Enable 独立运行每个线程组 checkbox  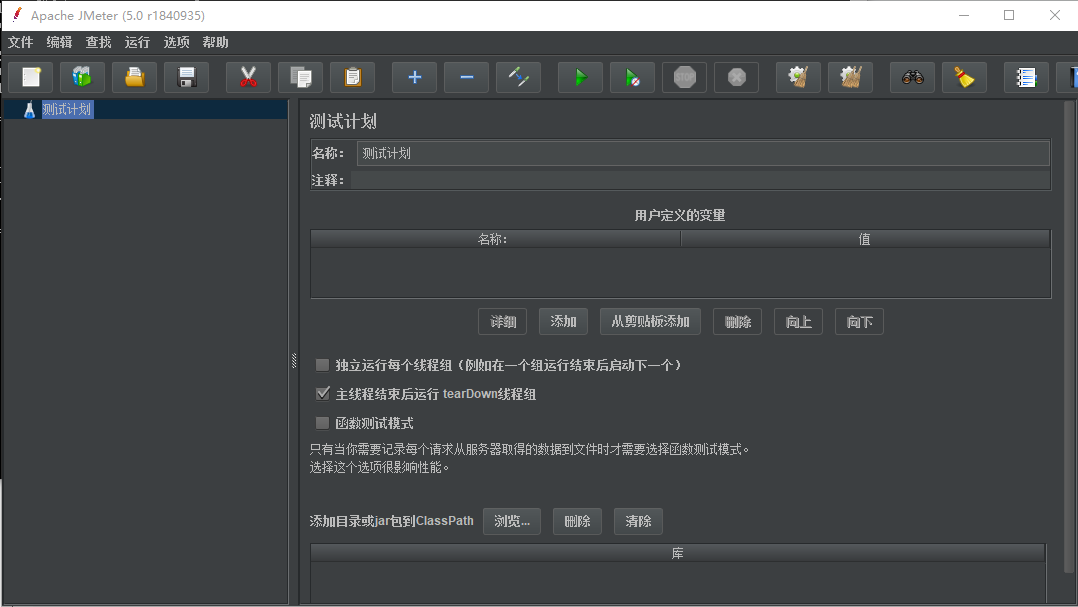pyautogui.click(x=322, y=365)
